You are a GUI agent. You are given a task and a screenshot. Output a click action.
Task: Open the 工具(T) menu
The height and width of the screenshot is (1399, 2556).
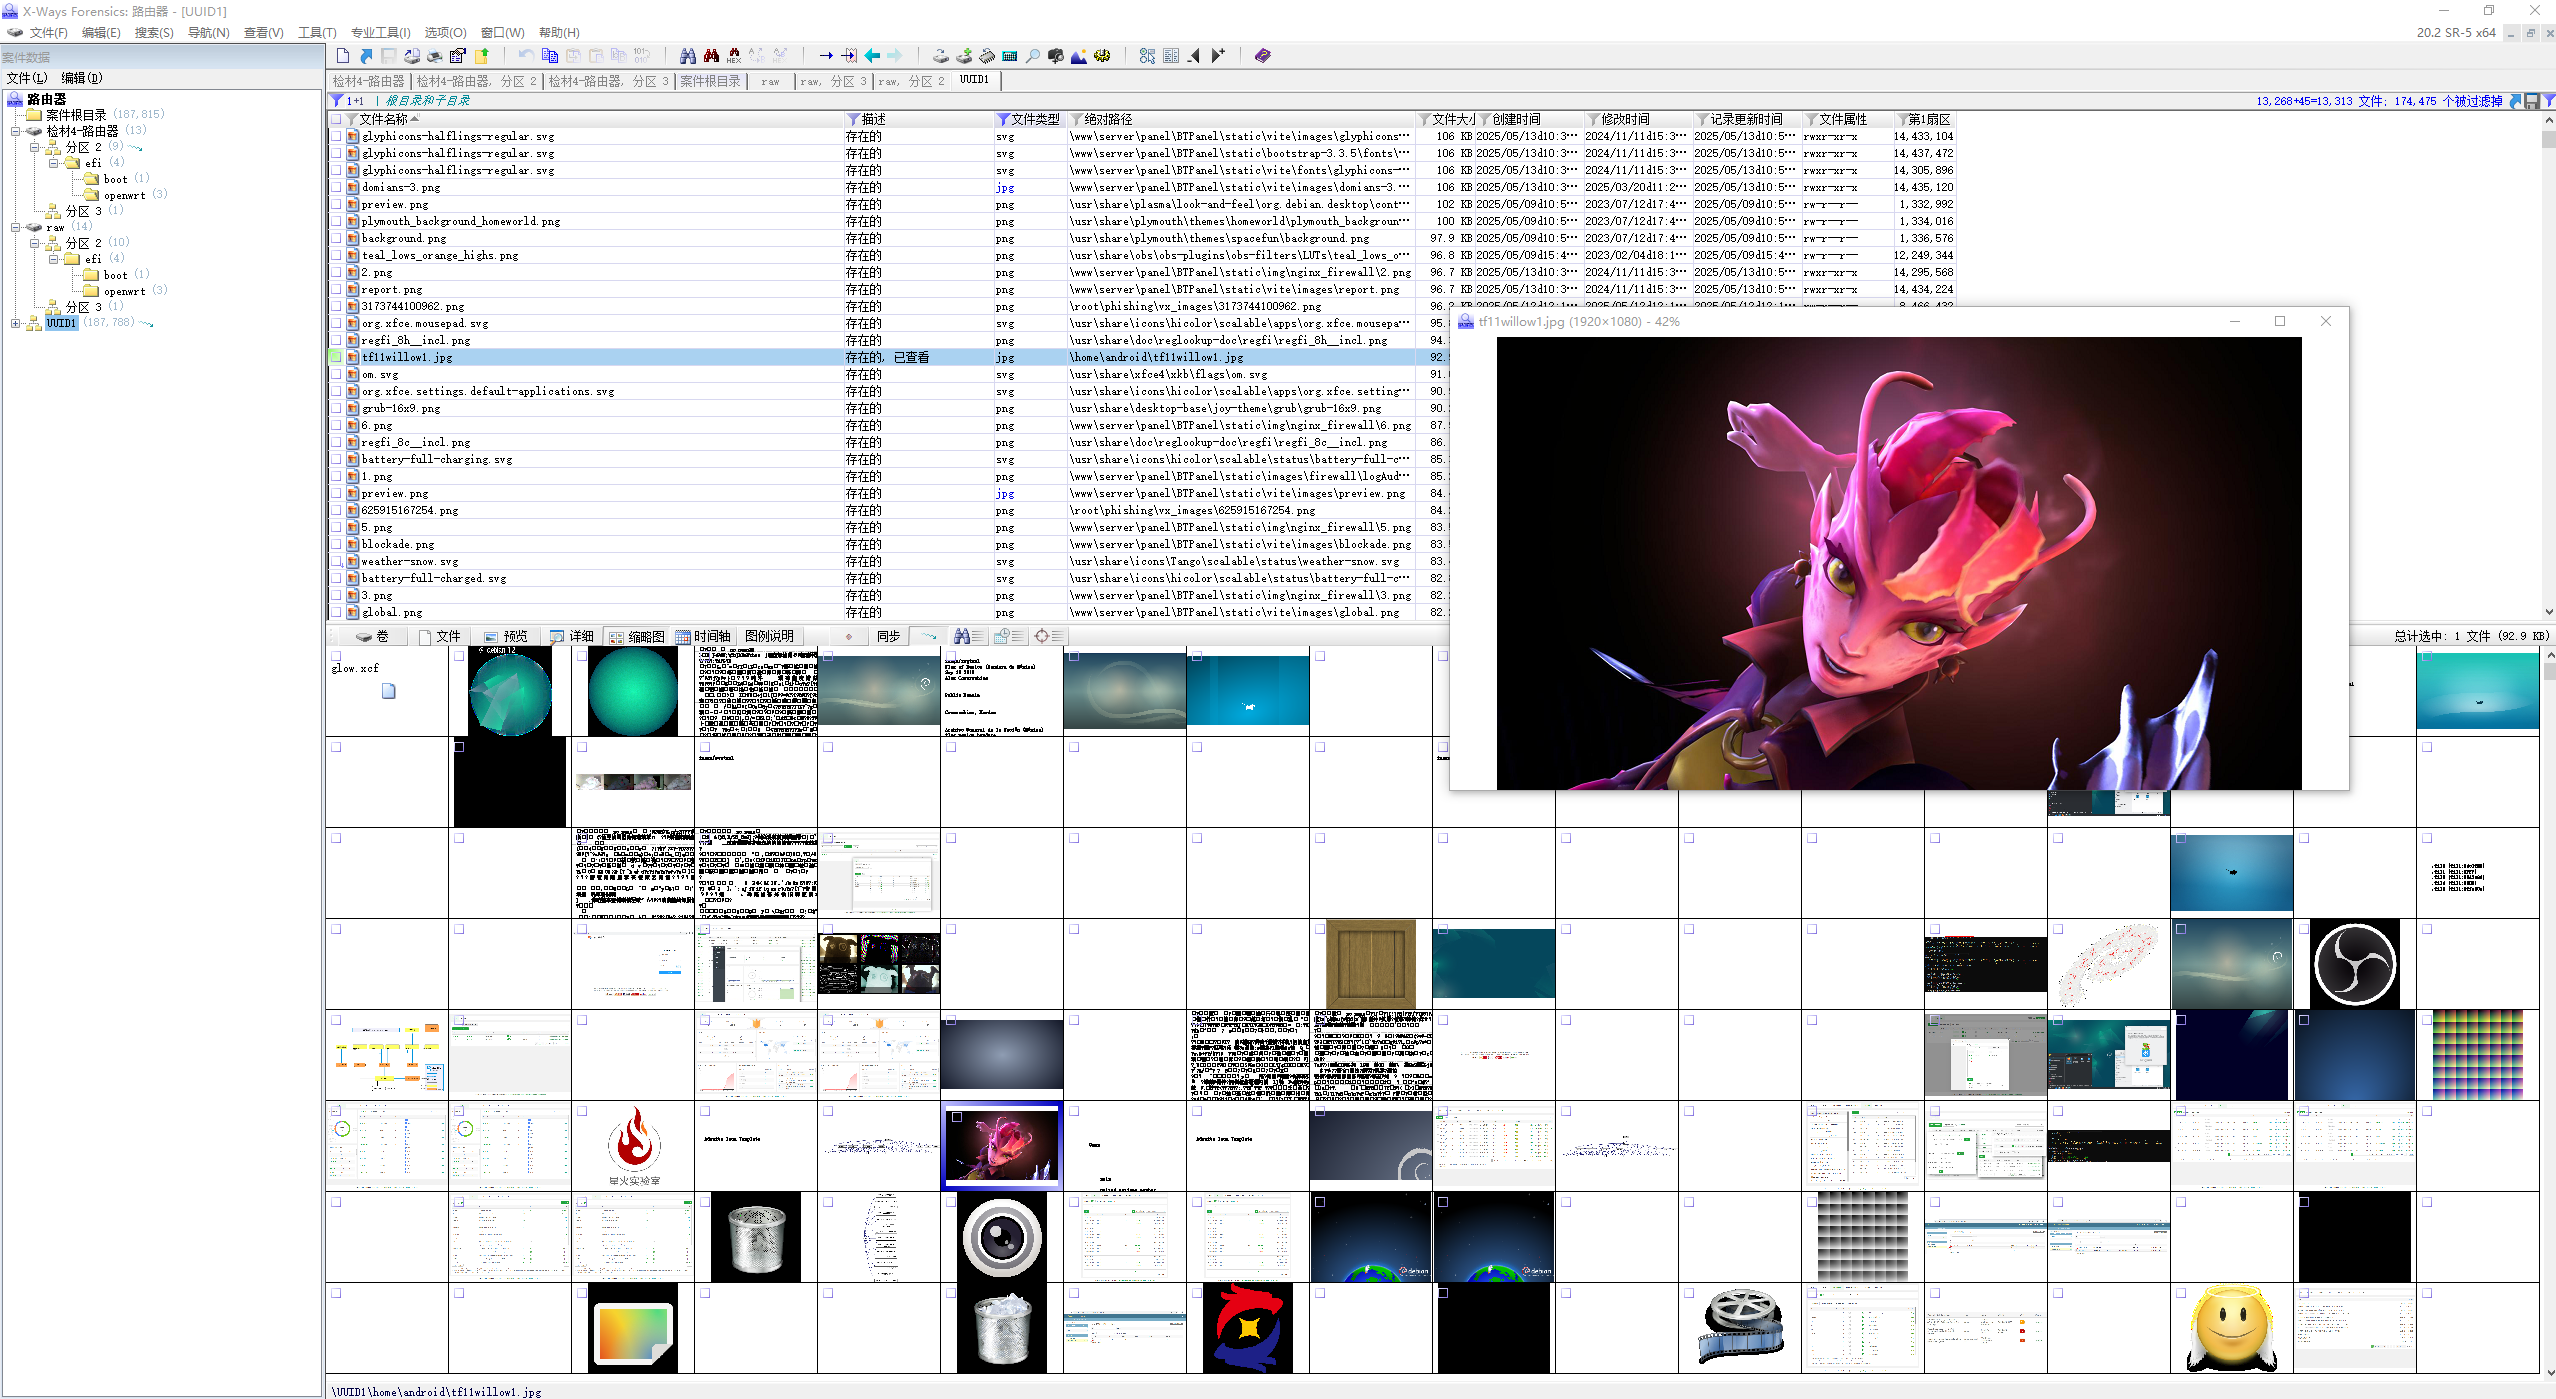pos(316,33)
